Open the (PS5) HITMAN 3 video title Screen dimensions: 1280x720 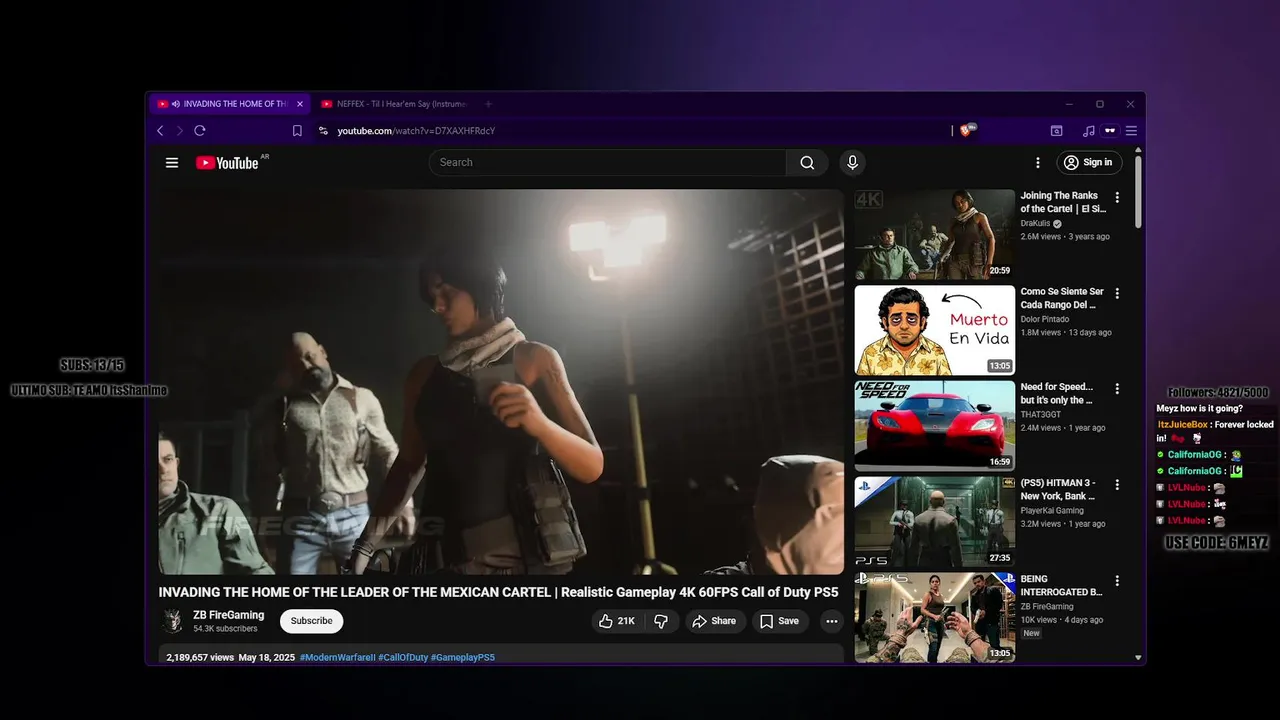click(x=1058, y=490)
